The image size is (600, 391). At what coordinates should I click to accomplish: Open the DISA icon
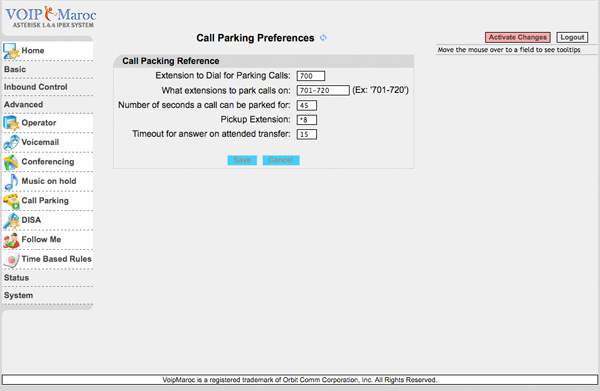(11, 221)
